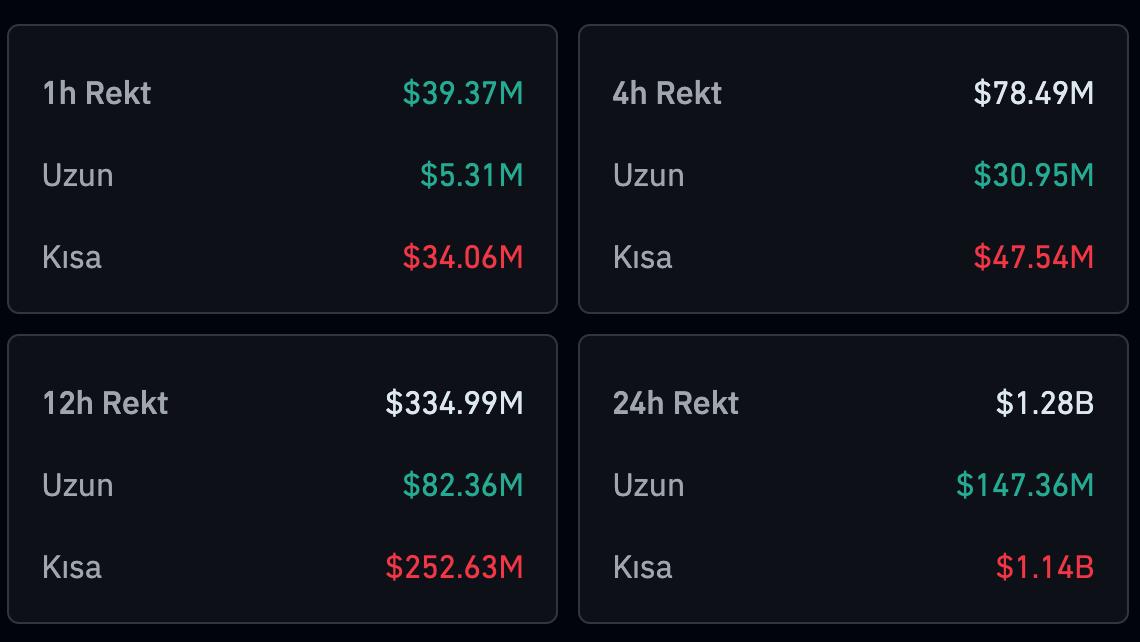Viewport: 1140px width, 642px height.
Task: Select the $78.49M 4h Rekt total
Action: click(x=1034, y=93)
